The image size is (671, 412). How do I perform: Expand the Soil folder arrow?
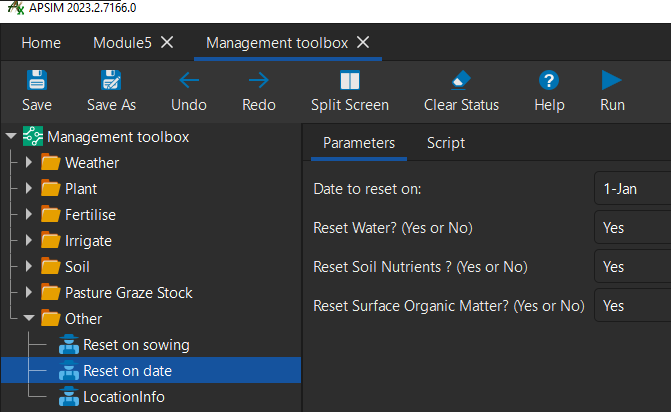[29, 267]
